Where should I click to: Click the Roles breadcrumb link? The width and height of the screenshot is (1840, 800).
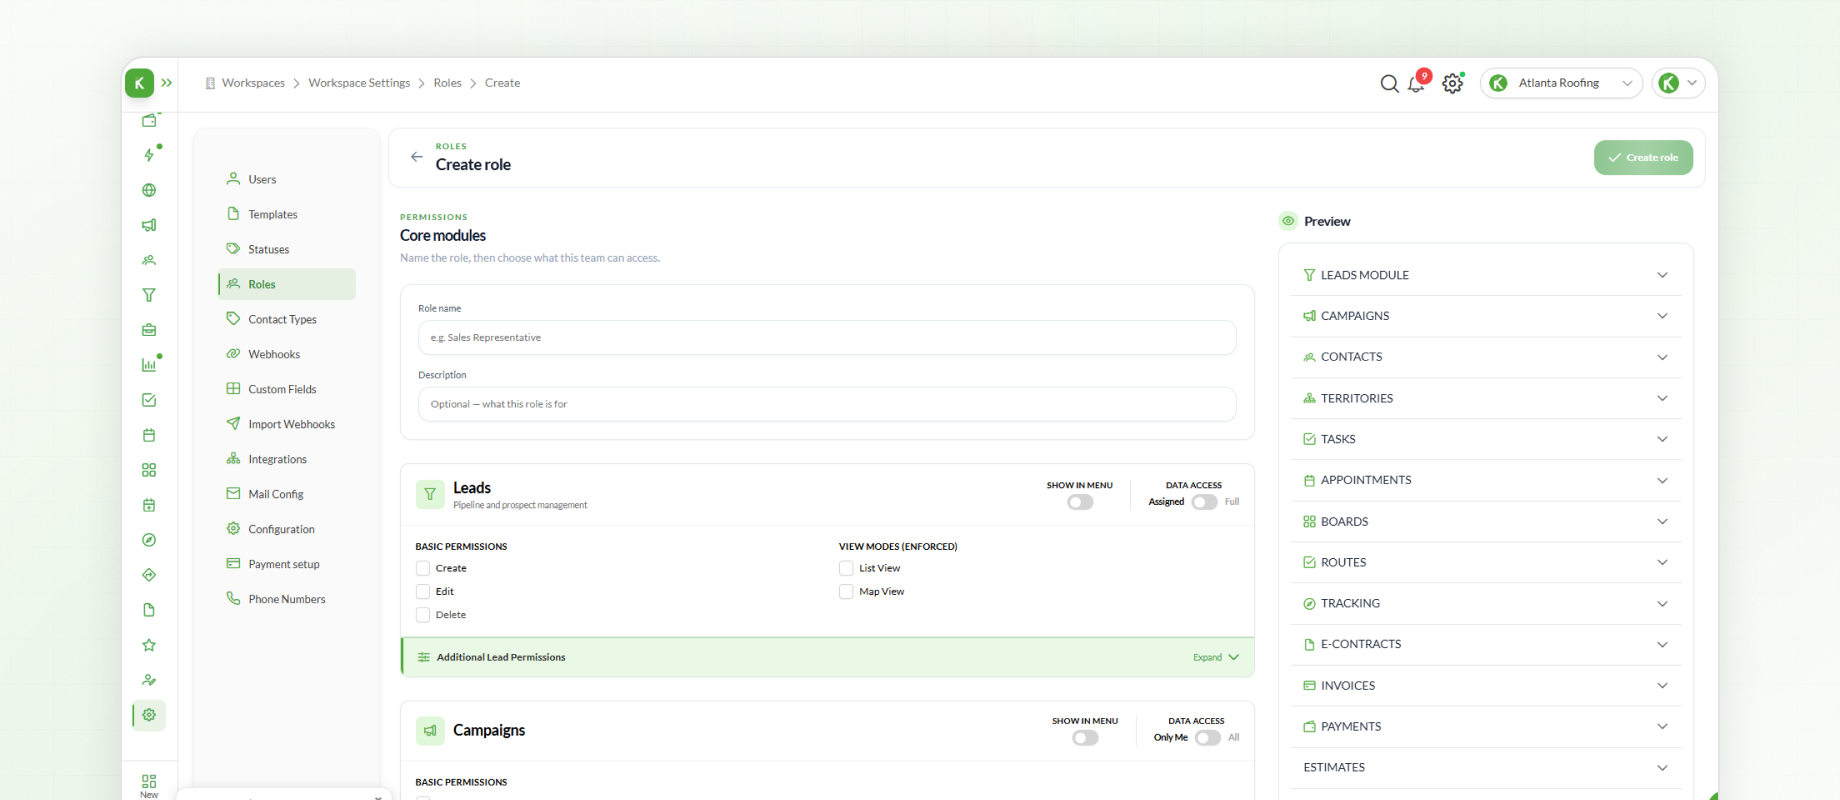click(x=447, y=83)
